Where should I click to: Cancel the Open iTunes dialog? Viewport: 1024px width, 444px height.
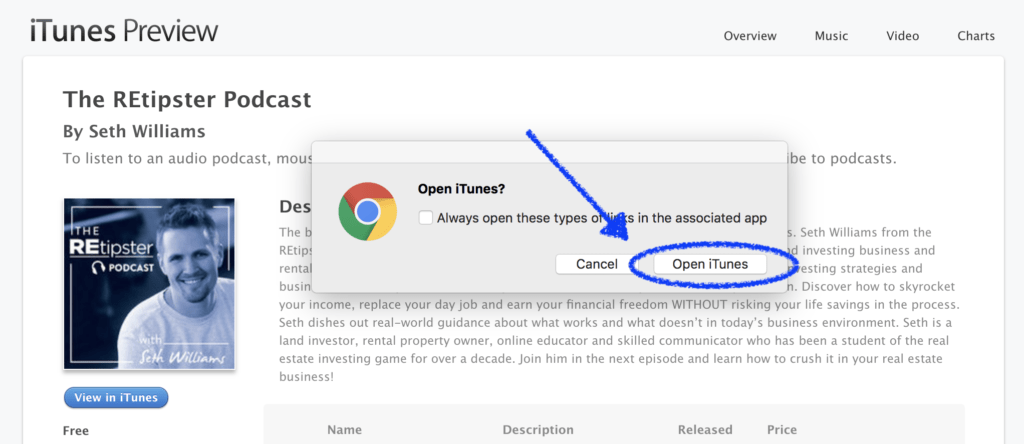[596, 264]
